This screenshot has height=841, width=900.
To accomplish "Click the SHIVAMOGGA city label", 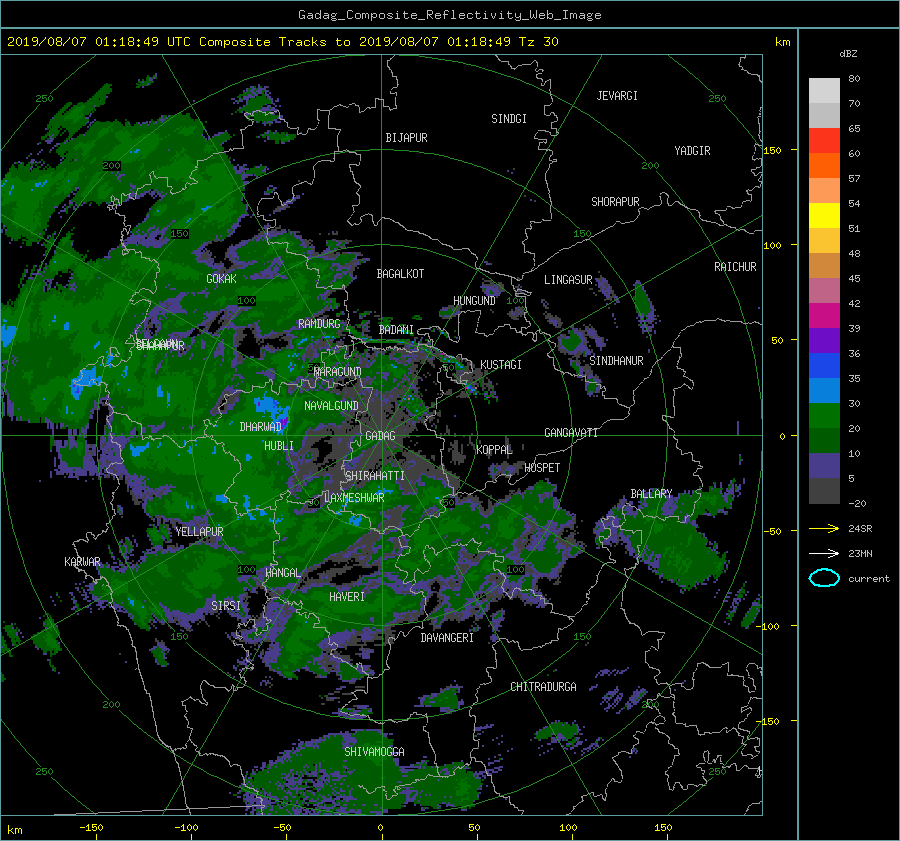I will tap(374, 751).
